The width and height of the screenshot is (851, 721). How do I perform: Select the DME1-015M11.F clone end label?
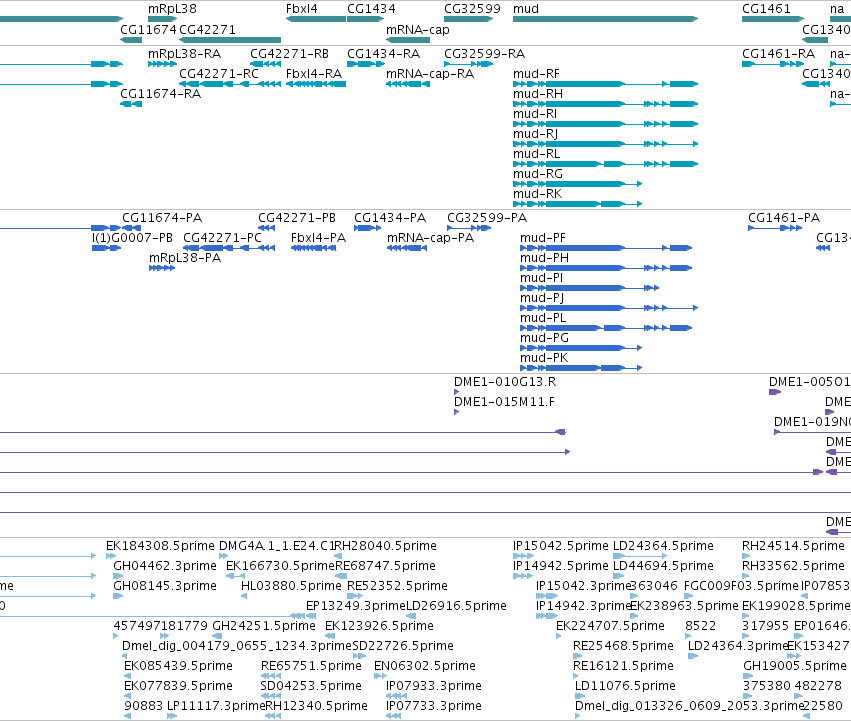pos(504,402)
